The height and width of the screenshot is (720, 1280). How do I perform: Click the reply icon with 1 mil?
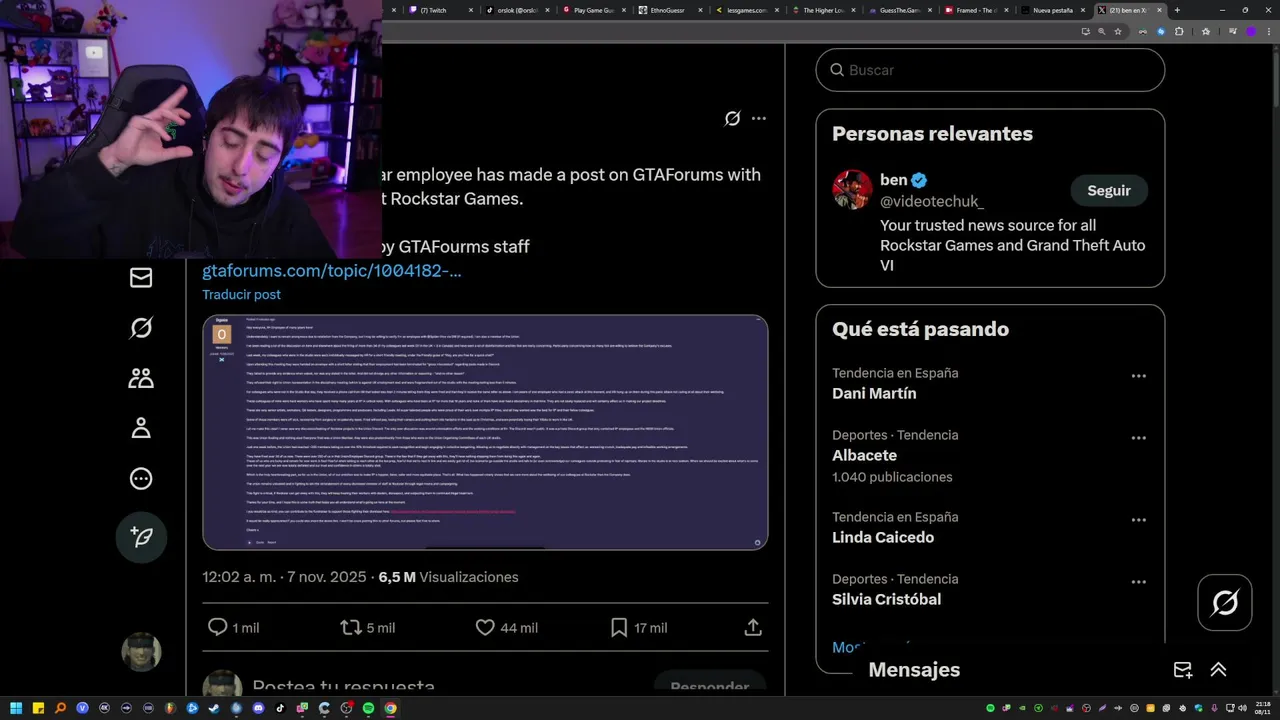point(217,627)
